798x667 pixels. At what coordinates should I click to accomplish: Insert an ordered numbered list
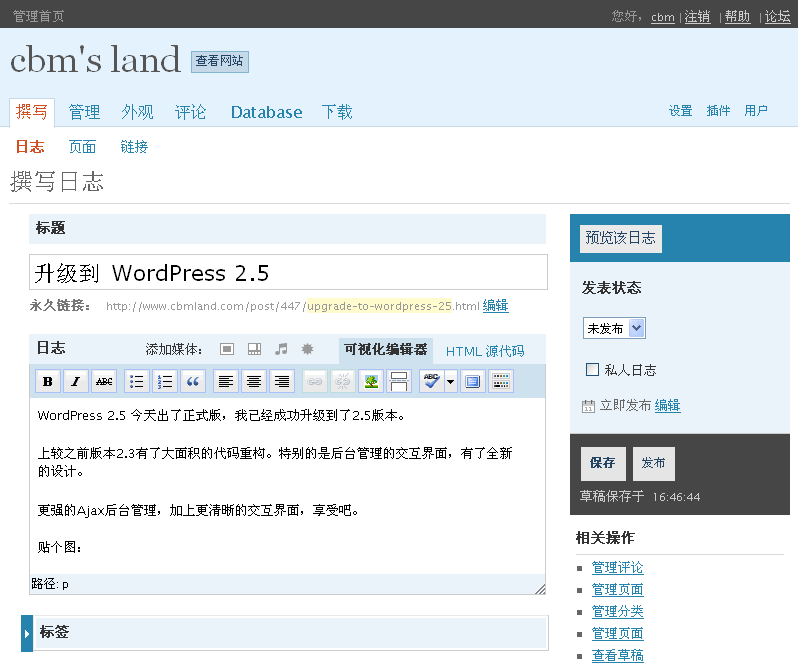tap(165, 381)
